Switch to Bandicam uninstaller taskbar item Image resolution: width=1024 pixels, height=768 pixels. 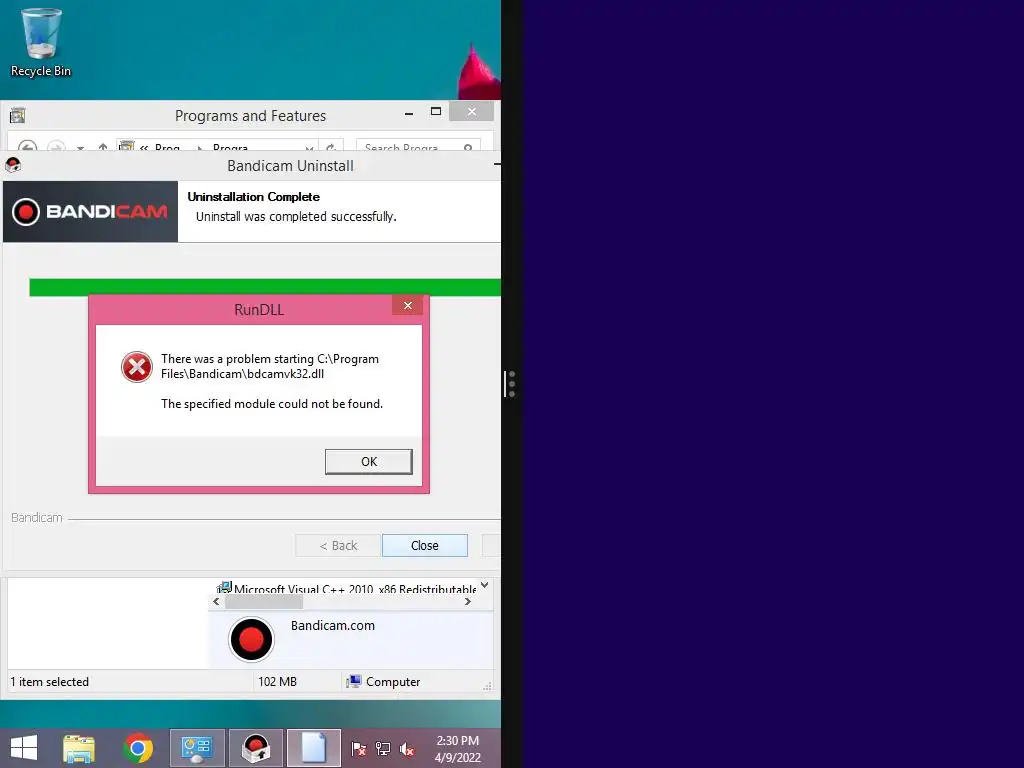pyautogui.click(x=256, y=748)
